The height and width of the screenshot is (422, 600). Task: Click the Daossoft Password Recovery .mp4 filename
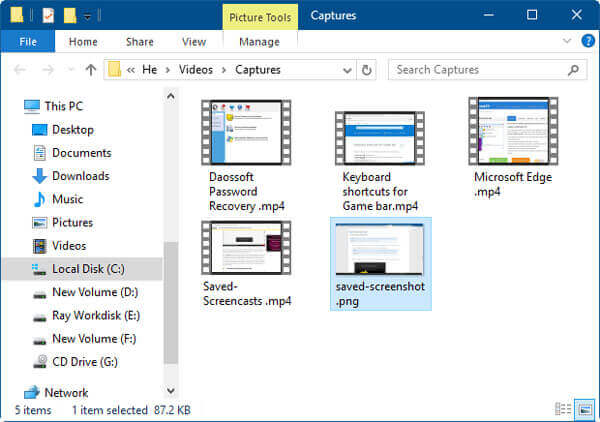point(247,192)
